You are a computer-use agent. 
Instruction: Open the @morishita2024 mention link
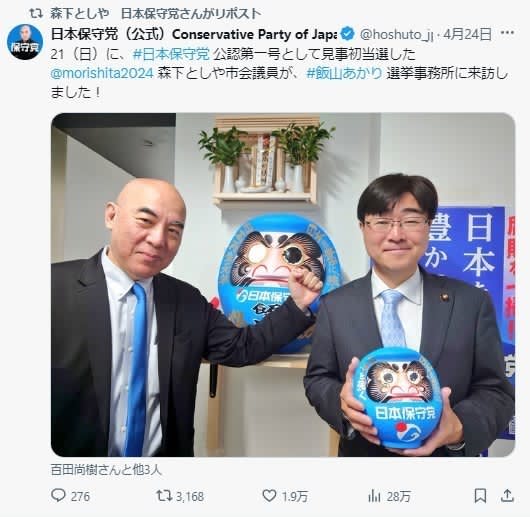(102, 73)
